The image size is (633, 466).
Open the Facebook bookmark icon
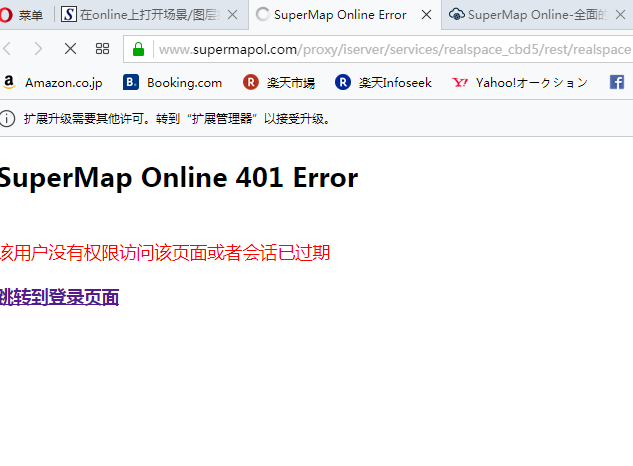tap(616, 82)
